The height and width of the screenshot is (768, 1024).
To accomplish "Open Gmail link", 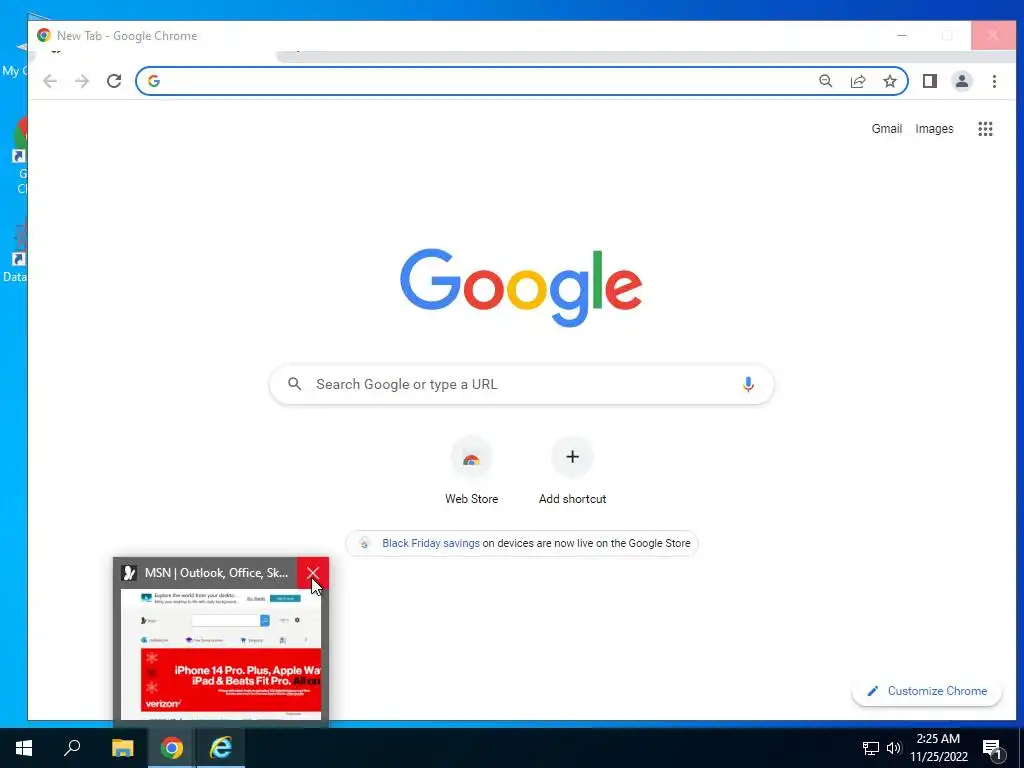I will pos(886,129).
